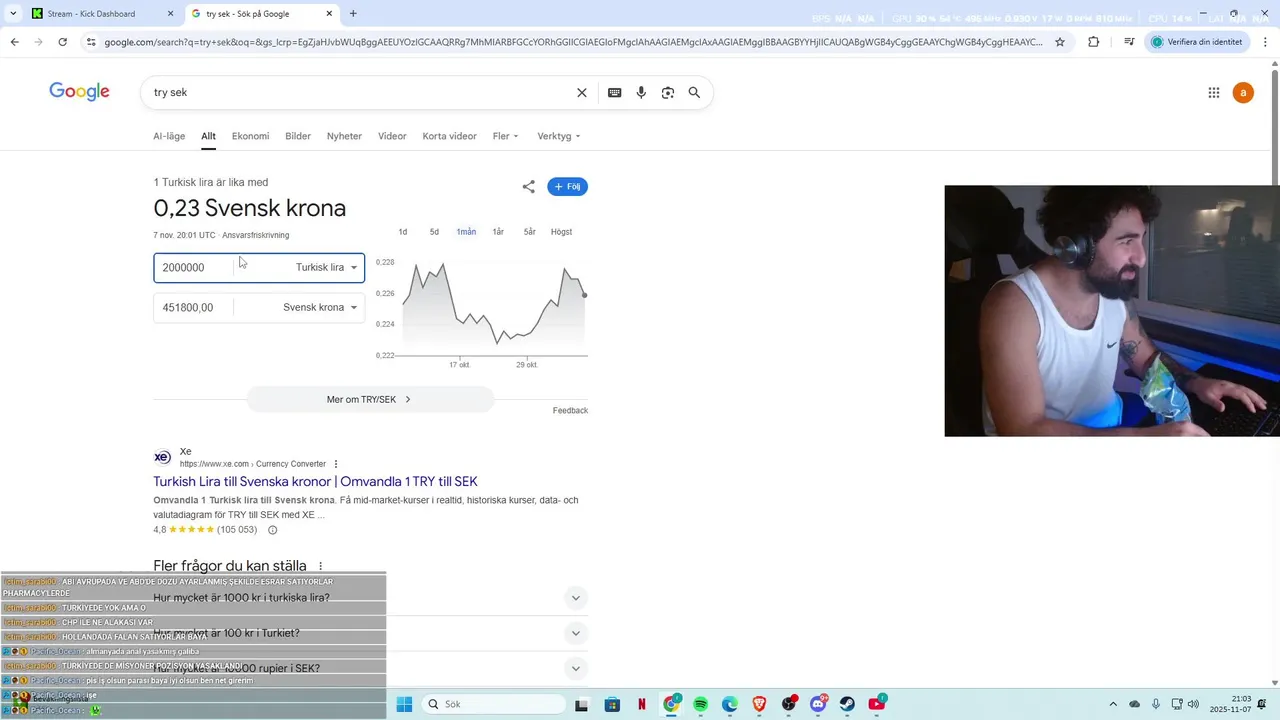The height and width of the screenshot is (720, 1280).
Task: Open Microsoft Edge from the taskbar
Action: [x=730, y=704]
